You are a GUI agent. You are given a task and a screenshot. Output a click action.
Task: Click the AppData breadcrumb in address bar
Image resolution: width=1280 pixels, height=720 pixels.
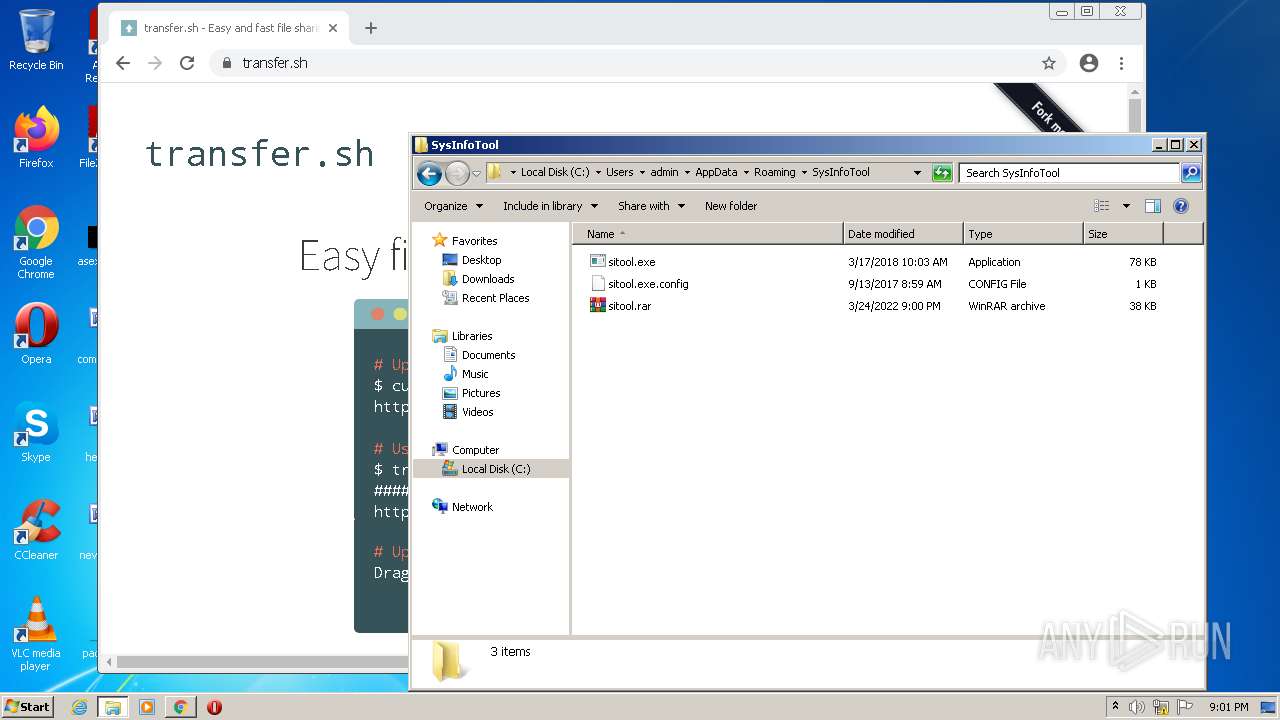[x=716, y=172]
